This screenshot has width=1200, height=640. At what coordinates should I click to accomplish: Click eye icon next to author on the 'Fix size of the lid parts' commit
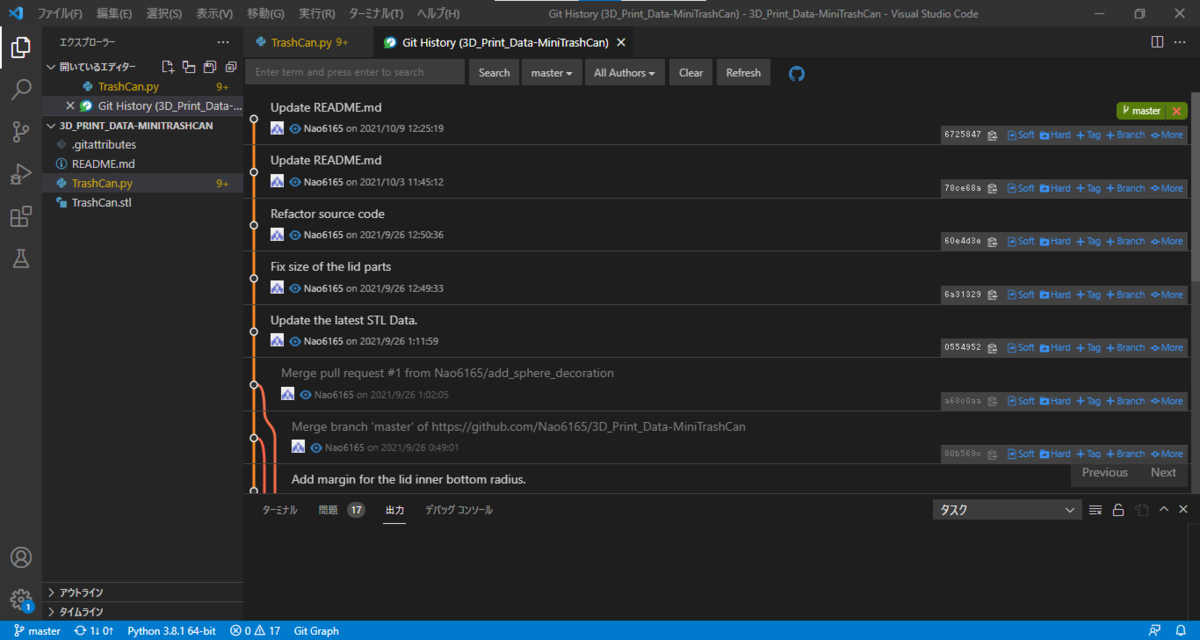point(295,288)
